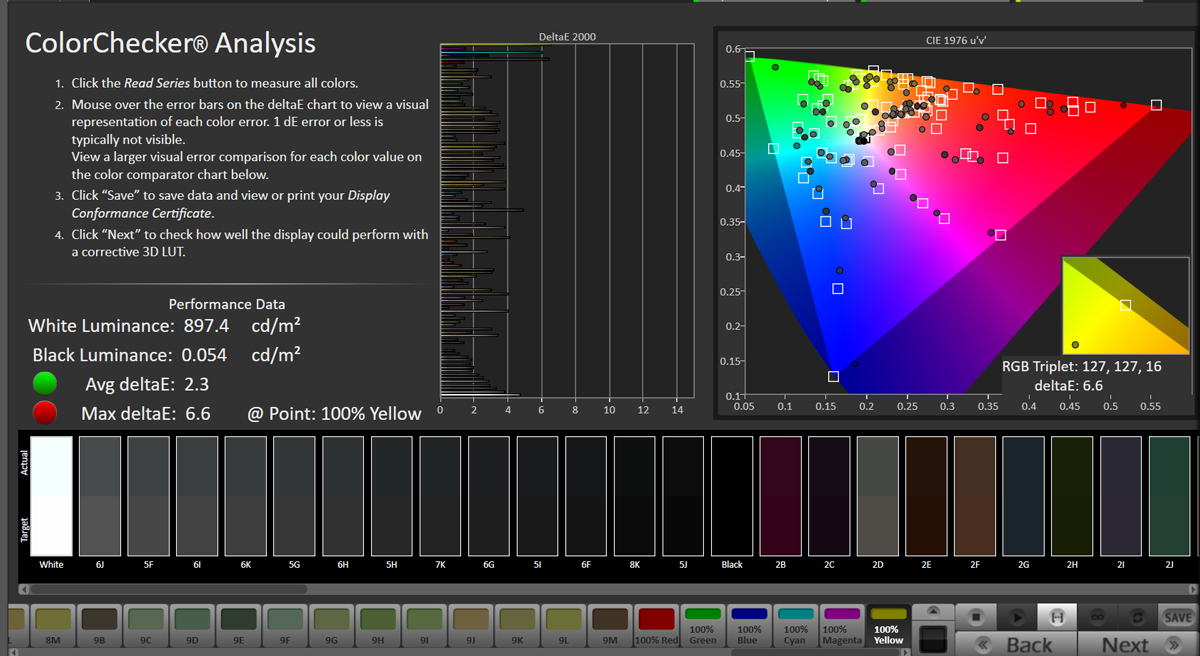Click the 6G comparator swatch

(489, 496)
